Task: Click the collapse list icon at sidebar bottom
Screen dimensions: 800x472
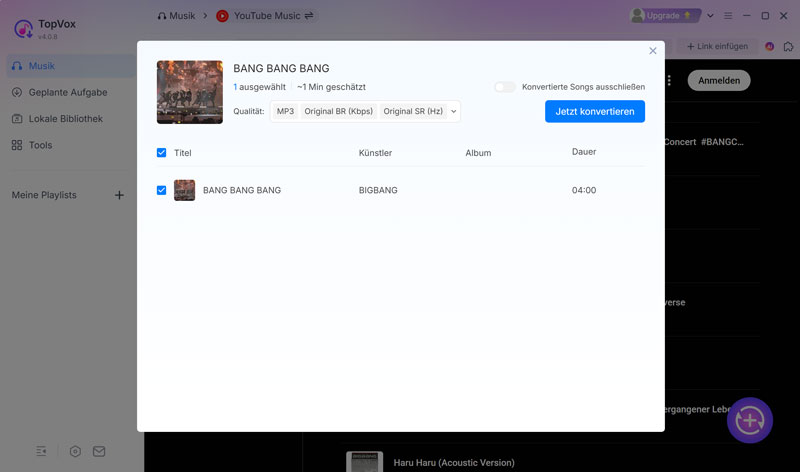Action: tap(41, 451)
